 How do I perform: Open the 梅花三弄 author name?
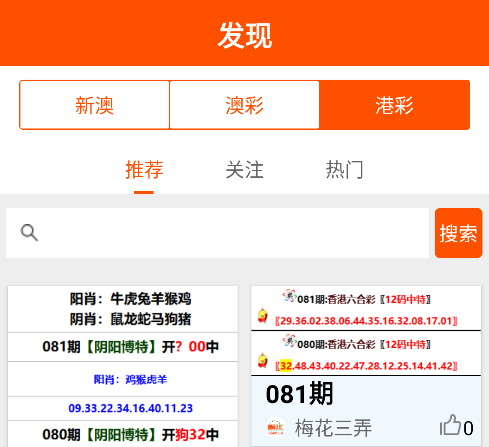(333, 428)
